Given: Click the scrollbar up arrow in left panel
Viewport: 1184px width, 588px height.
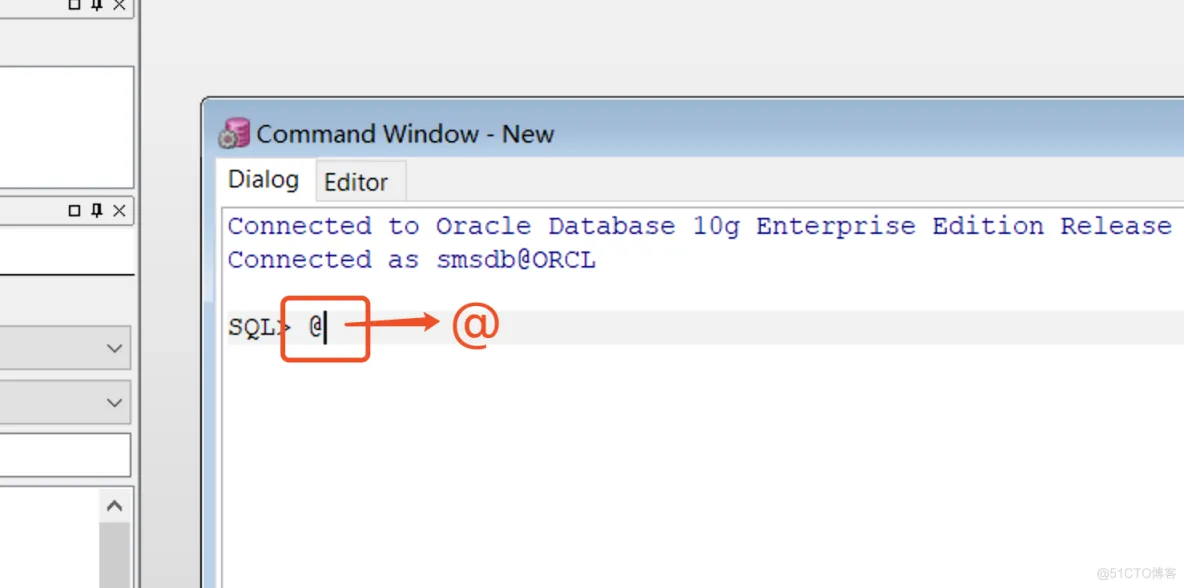Looking at the screenshot, I should [x=114, y=506].
